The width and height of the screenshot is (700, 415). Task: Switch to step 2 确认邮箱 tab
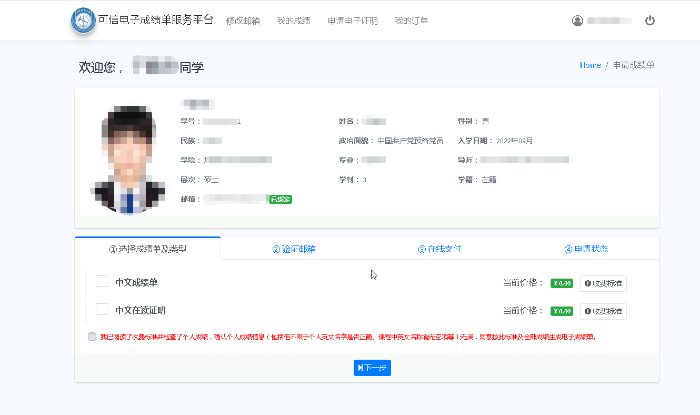coord(293,249)
